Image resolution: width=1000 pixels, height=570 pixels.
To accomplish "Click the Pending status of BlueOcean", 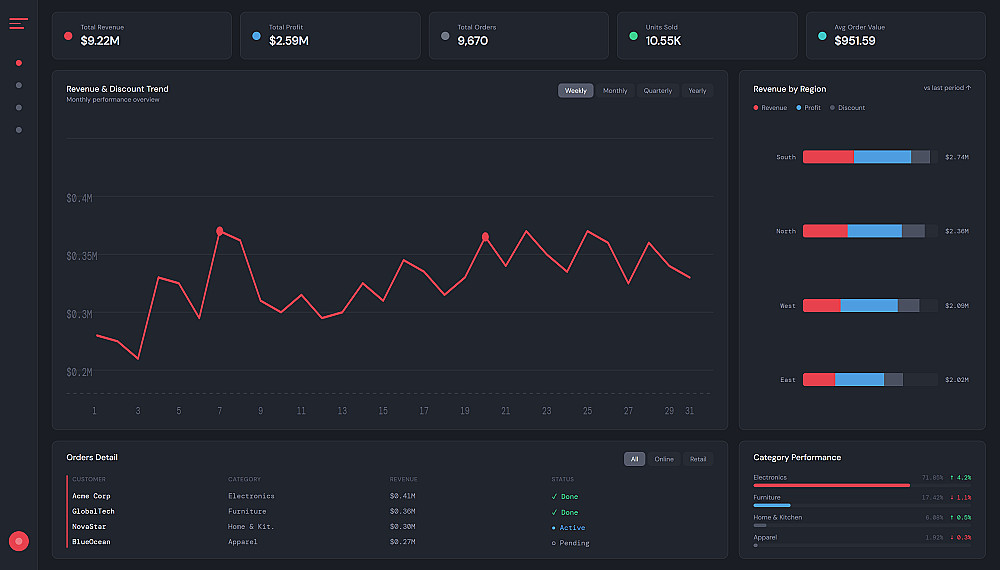I will tap(570, 543).
